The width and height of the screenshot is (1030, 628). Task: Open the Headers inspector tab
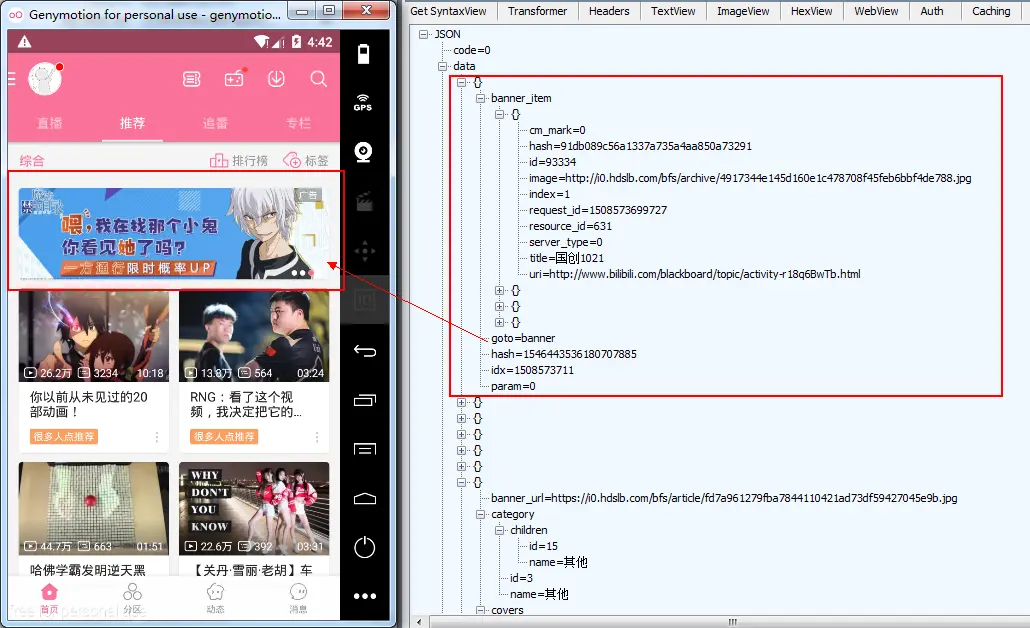[609, 11]
